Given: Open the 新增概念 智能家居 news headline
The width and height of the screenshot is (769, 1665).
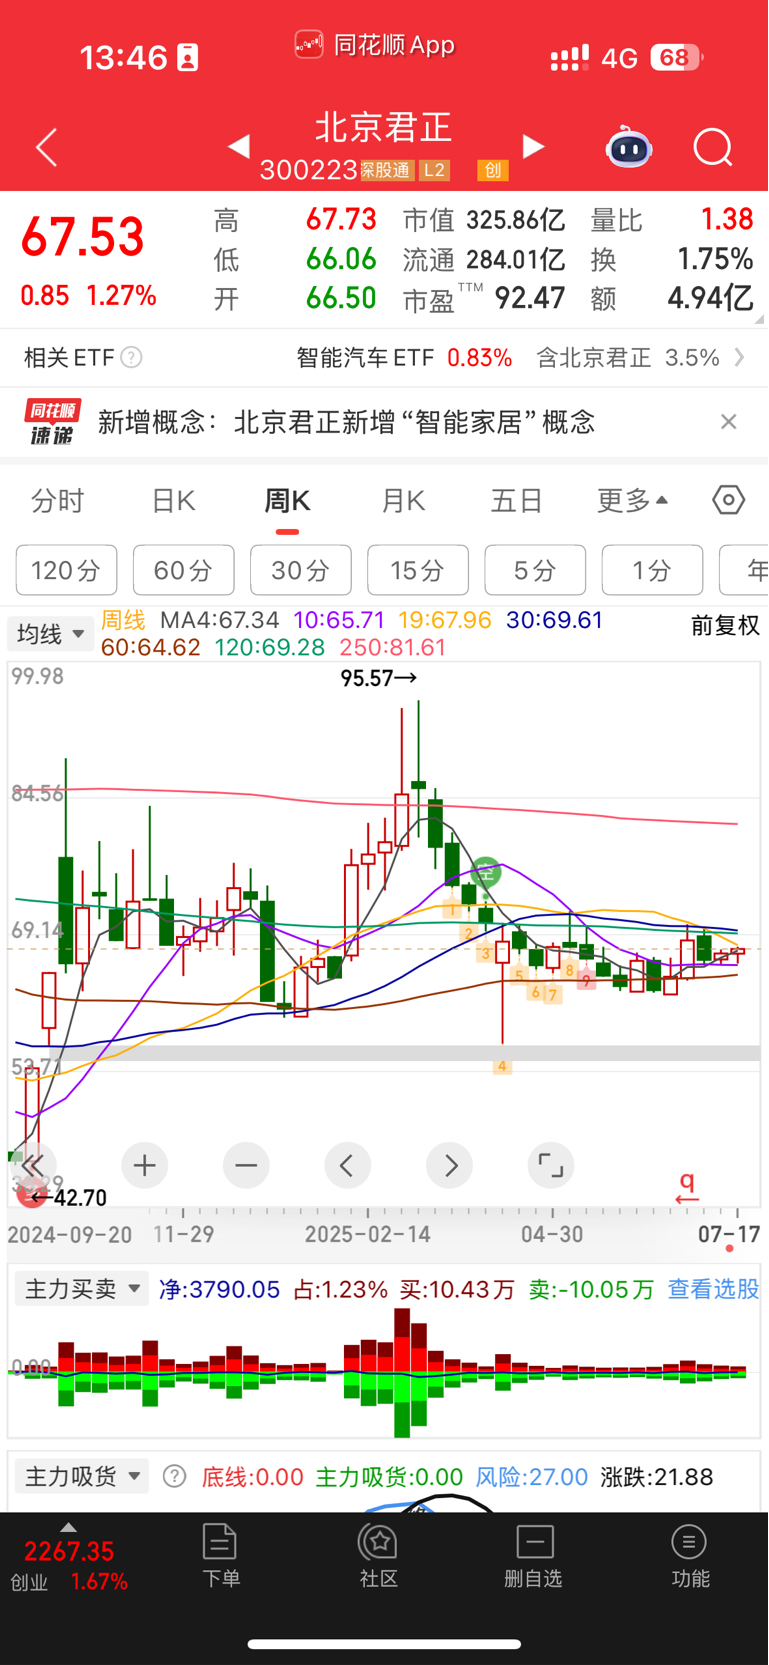Looking at the screenshot, I should pos(346,422).
